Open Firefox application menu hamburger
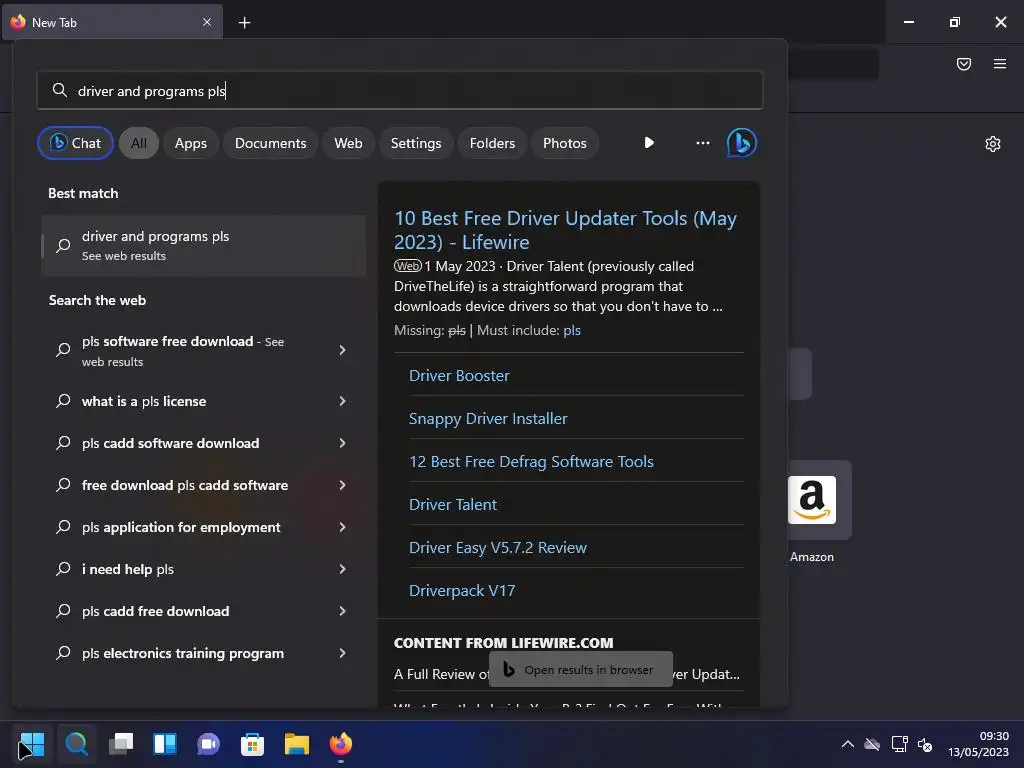The height and width of the screenshot is (768, 1024). pyautogui.click(x=999, y=64)
